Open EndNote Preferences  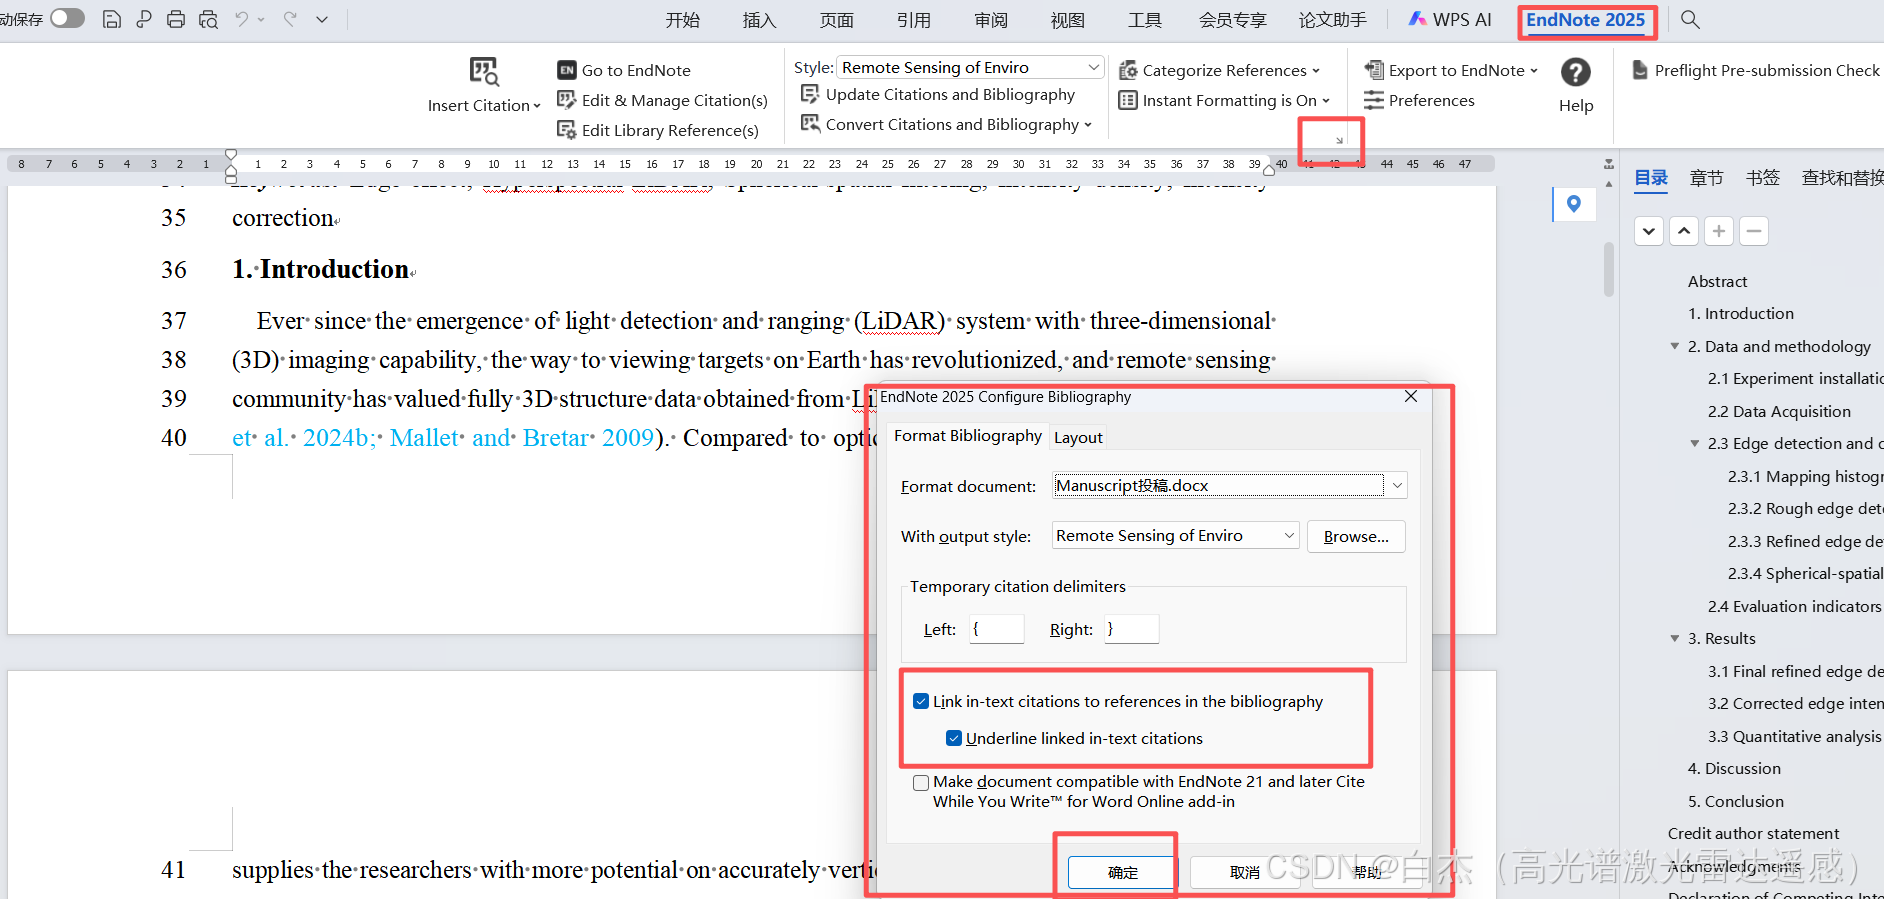[1419, 100]
